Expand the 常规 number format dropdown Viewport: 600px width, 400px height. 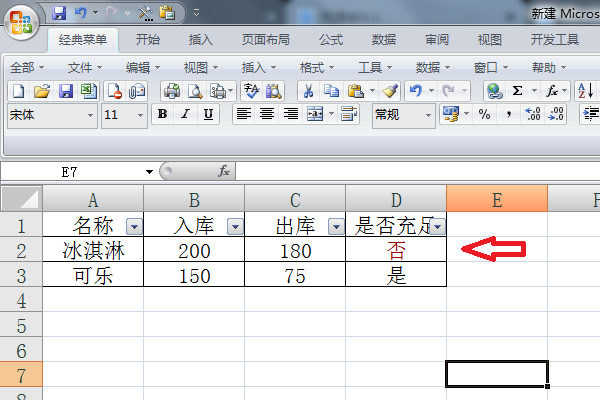click(428, 115)
